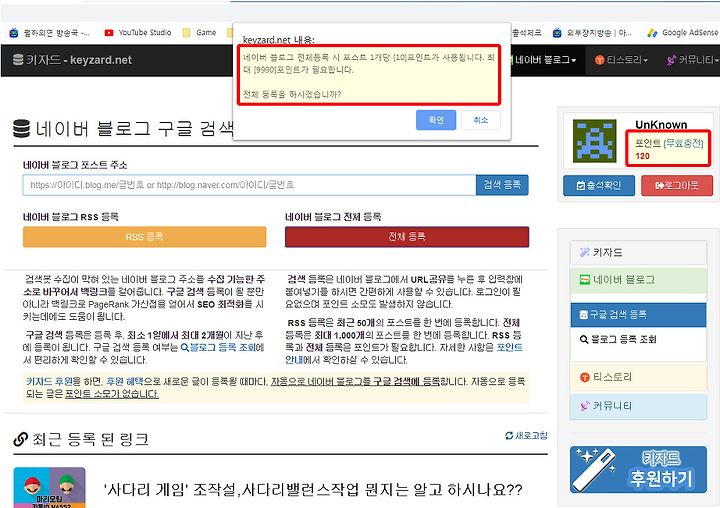Confirm the dialog with 확인 button
This screenshot has height=508, width=720.
click(x=436, y=120)
